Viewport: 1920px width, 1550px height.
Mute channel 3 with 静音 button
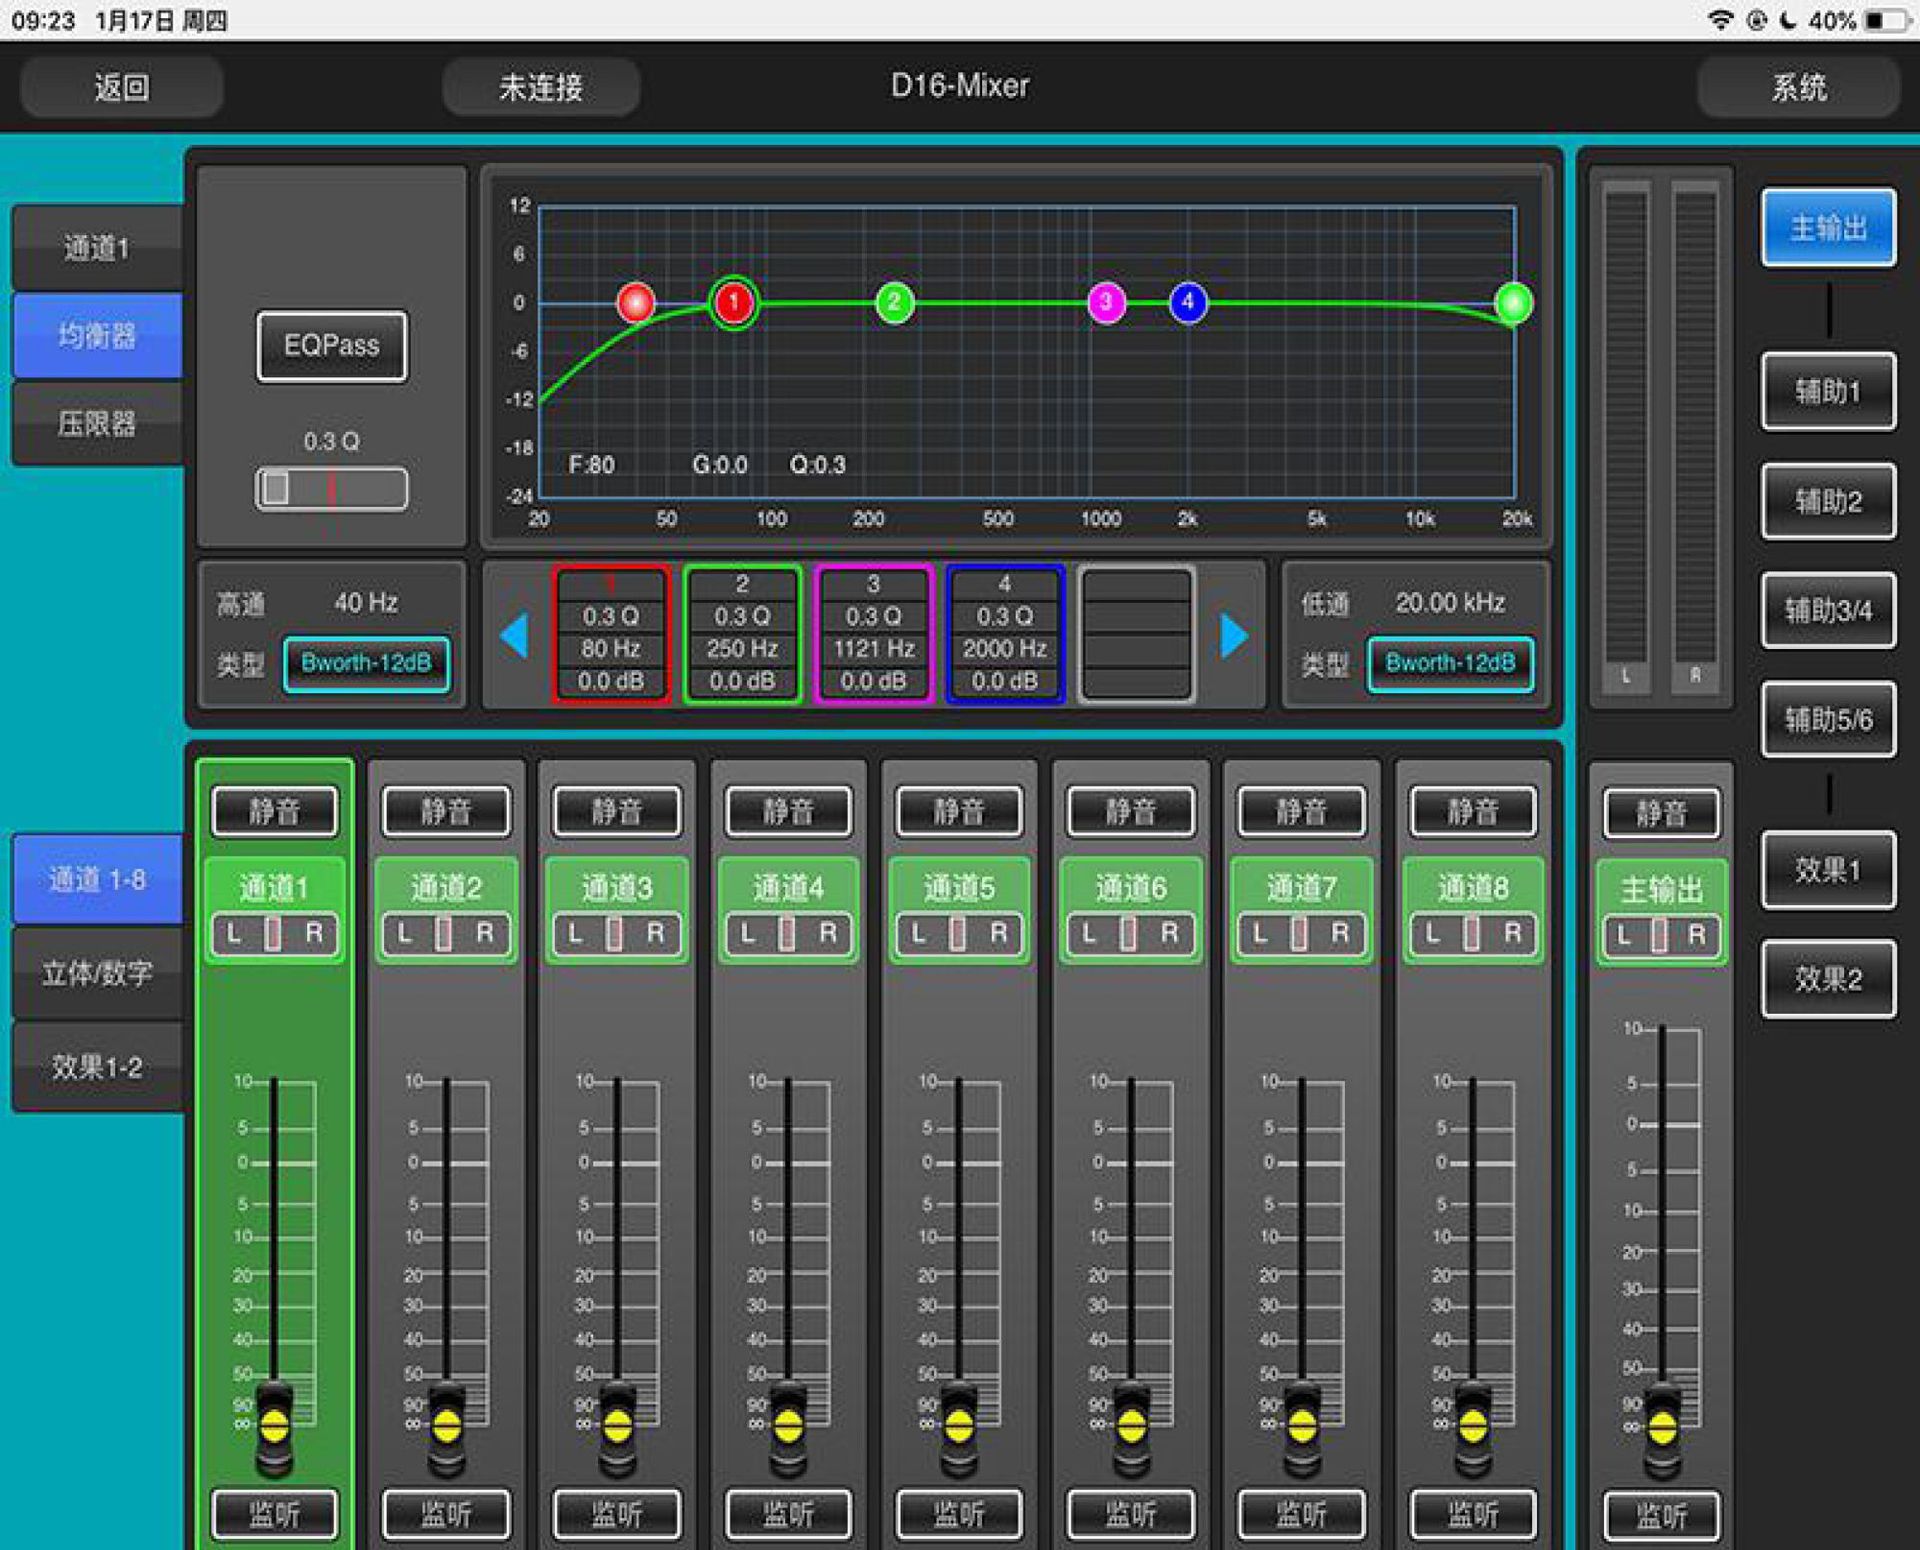tap(617, 811)
